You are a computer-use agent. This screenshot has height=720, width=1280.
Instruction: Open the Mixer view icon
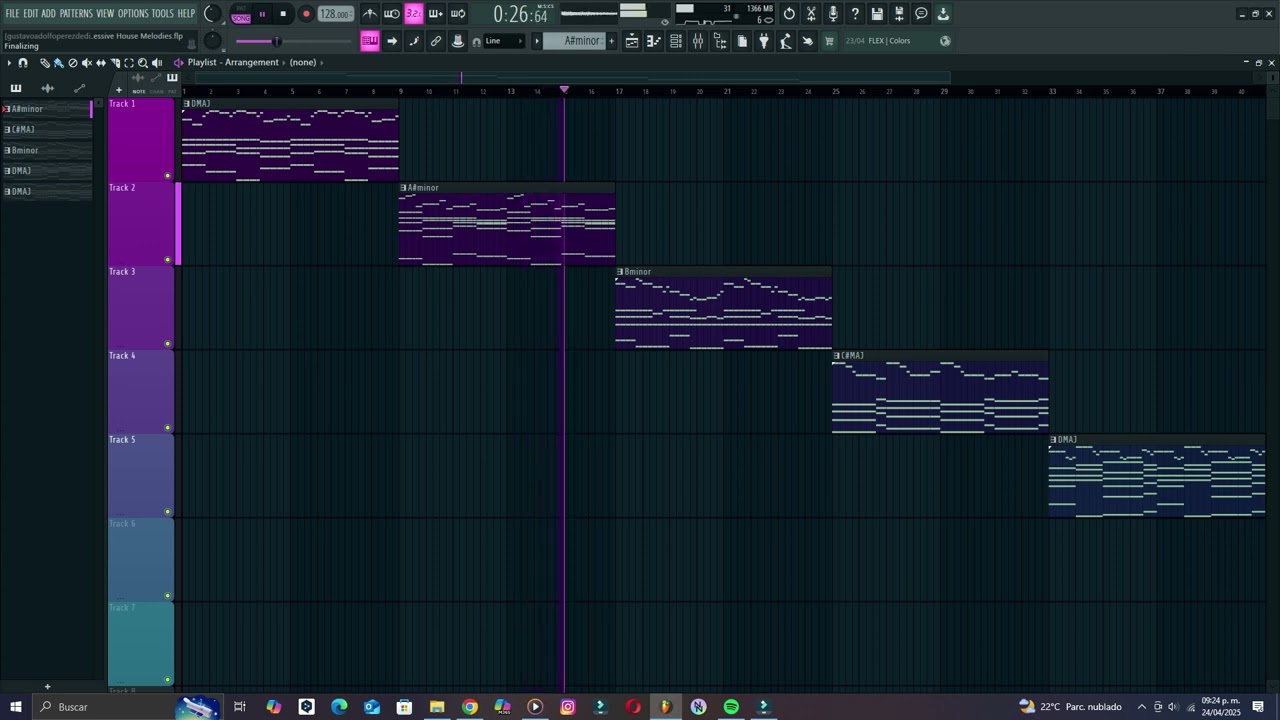(698, 41)
